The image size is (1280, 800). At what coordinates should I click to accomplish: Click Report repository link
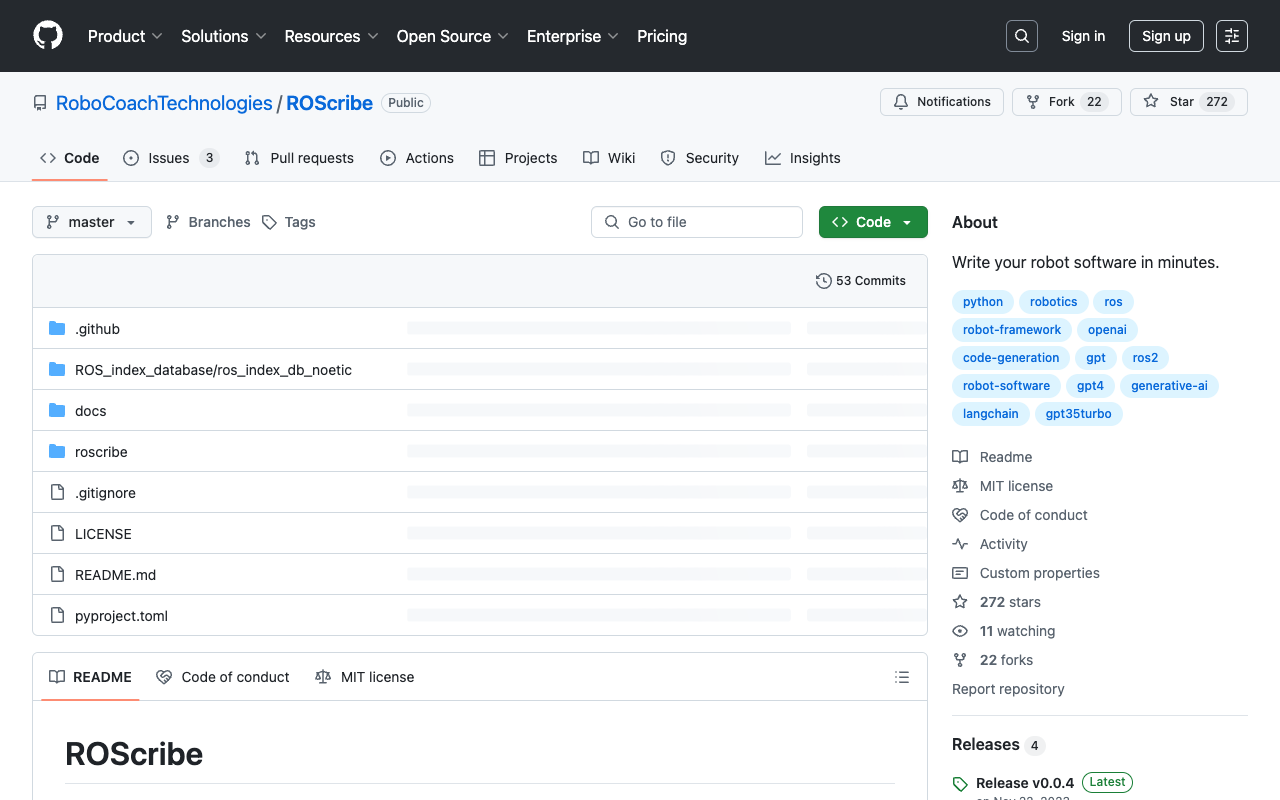[x=1008, y=689]
